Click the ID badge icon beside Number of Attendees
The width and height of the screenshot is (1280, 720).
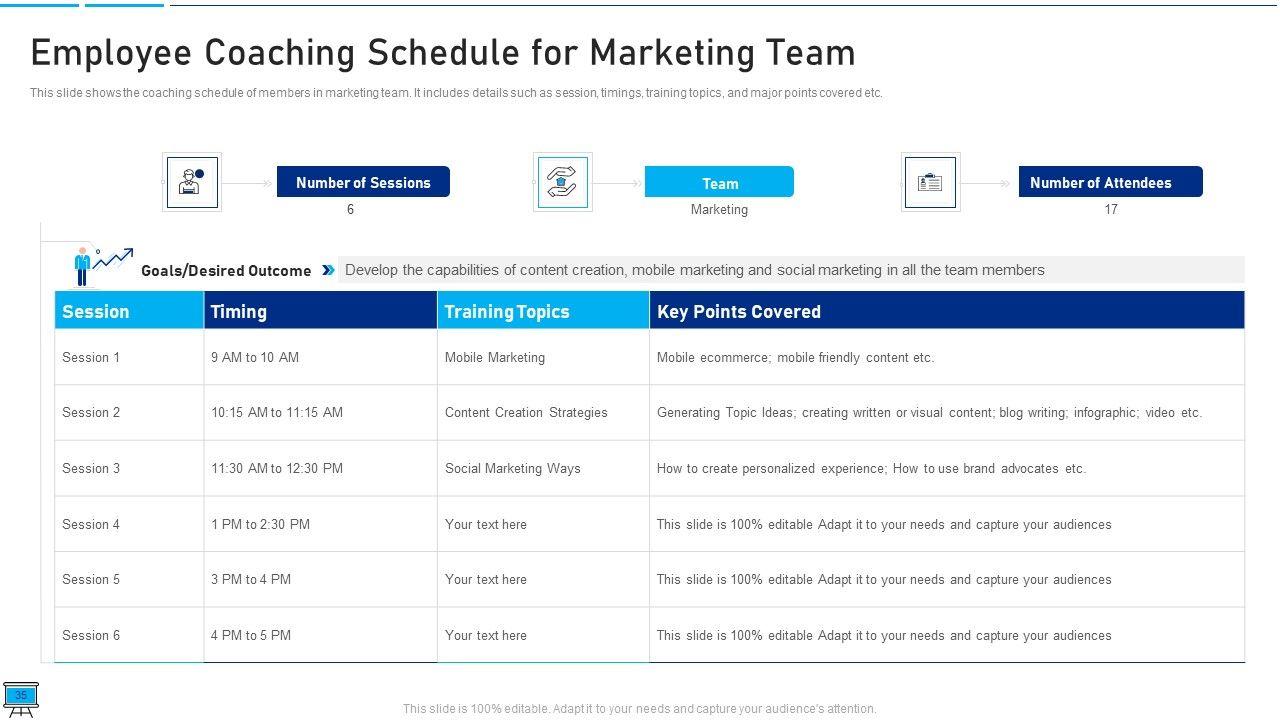(x=930, y=182)
